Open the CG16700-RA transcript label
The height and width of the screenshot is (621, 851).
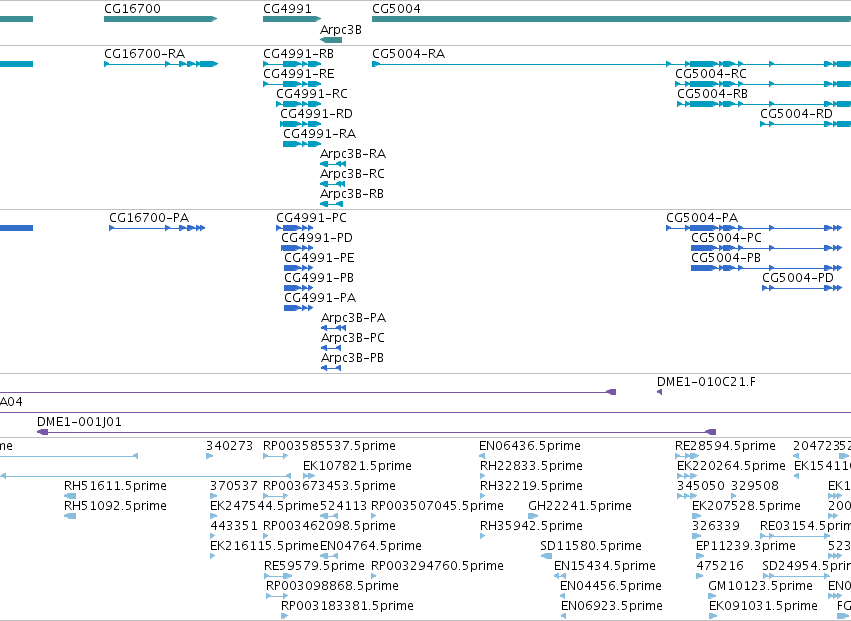(144, 54)
